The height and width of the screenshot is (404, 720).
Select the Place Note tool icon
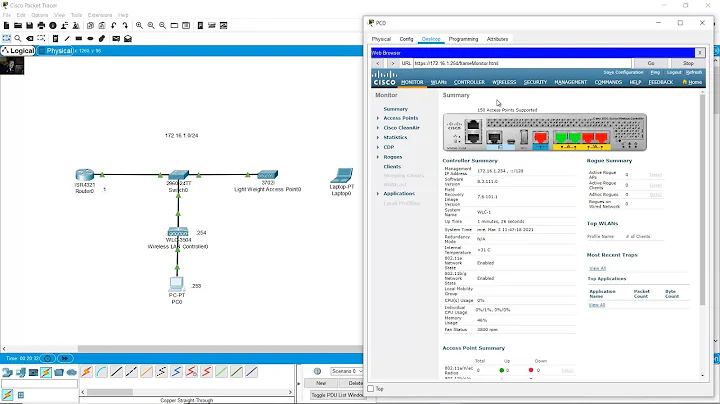(x=56, y=39)
